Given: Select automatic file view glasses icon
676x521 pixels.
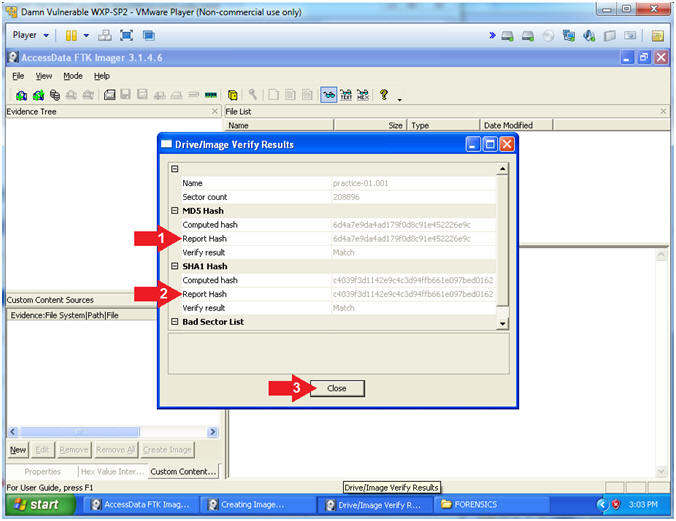Looking at the screenshot, I should pyautogui.click(x=329, y=95).
